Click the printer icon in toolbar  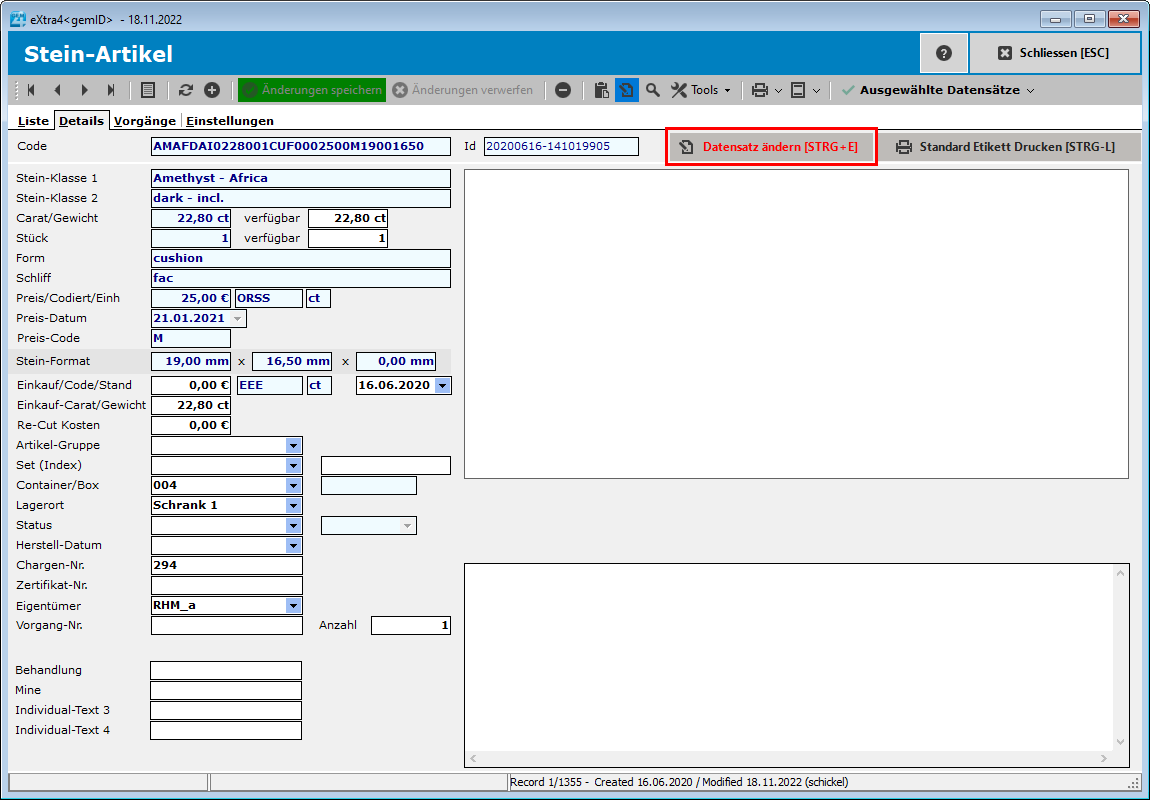click(x=760, y=90)
